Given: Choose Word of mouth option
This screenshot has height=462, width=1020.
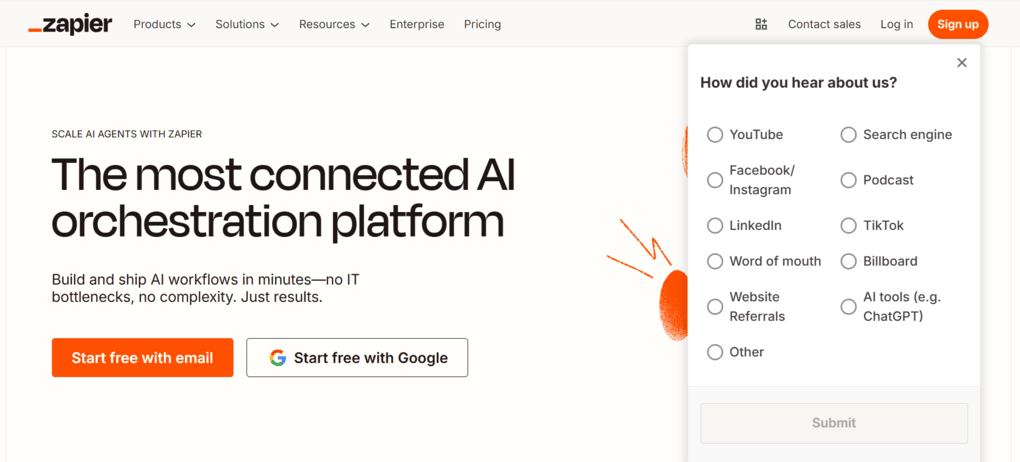Looking at the screenshot, I should 715,262.
